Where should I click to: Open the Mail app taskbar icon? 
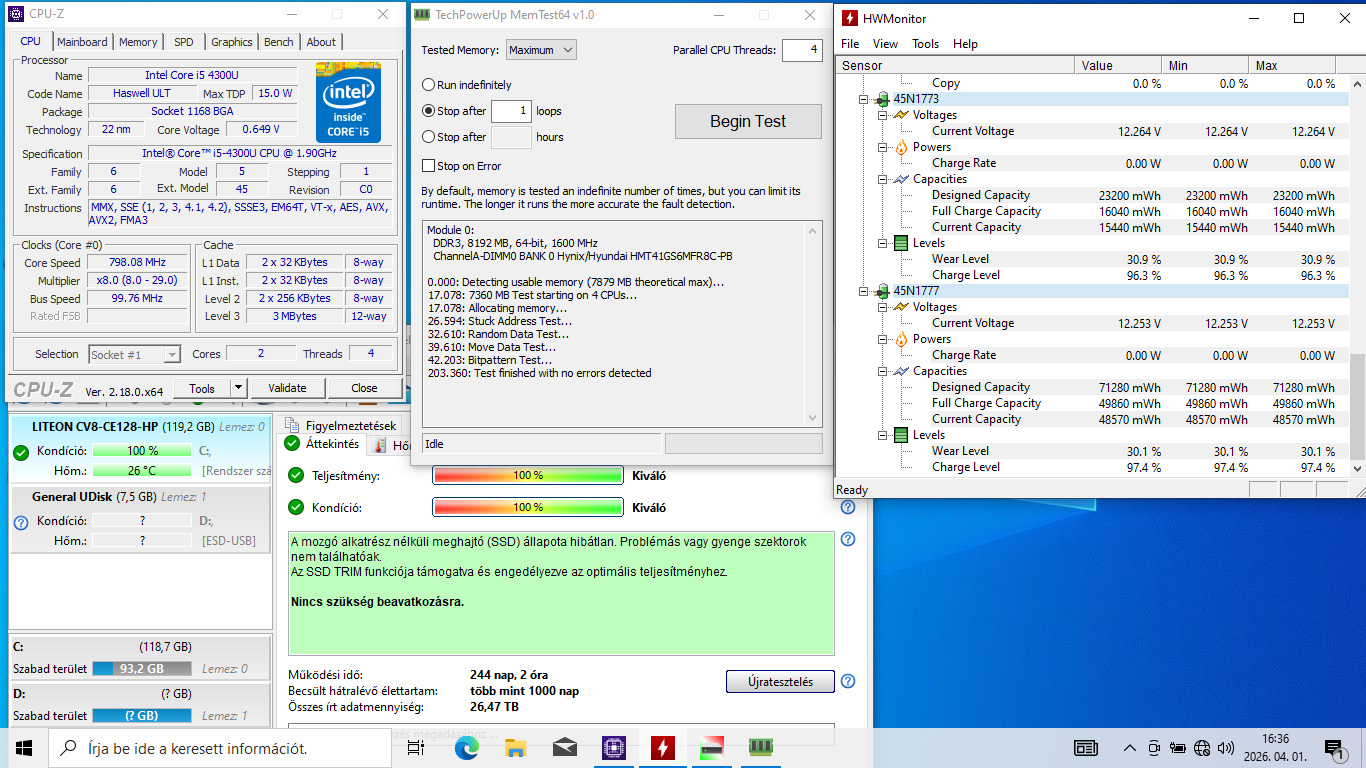click(564, 747)
